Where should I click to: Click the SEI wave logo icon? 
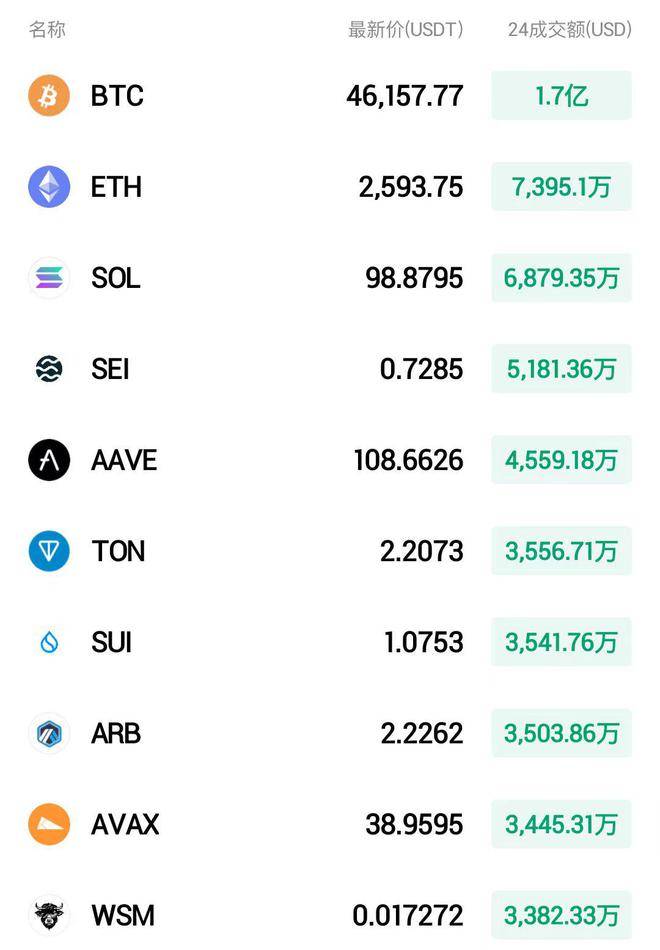[49, 369]
